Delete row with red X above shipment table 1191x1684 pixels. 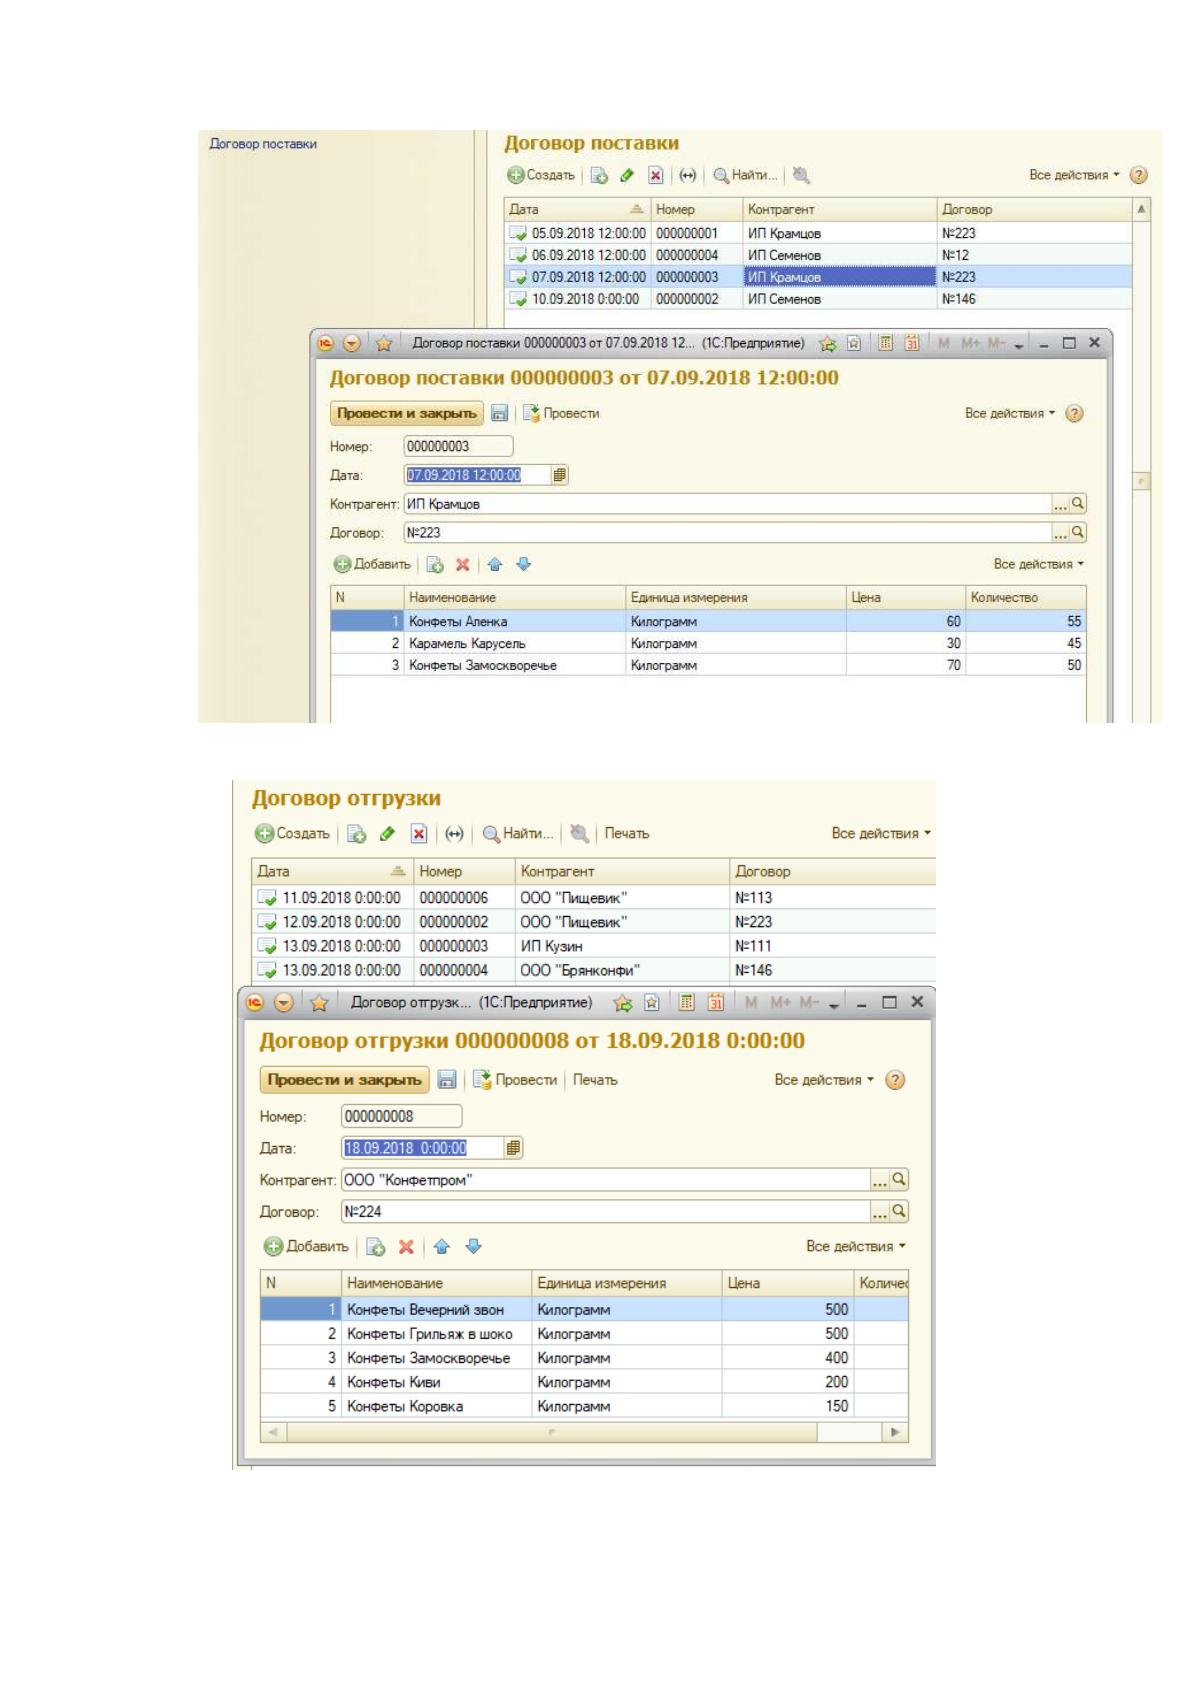(x=406, y=1247)
